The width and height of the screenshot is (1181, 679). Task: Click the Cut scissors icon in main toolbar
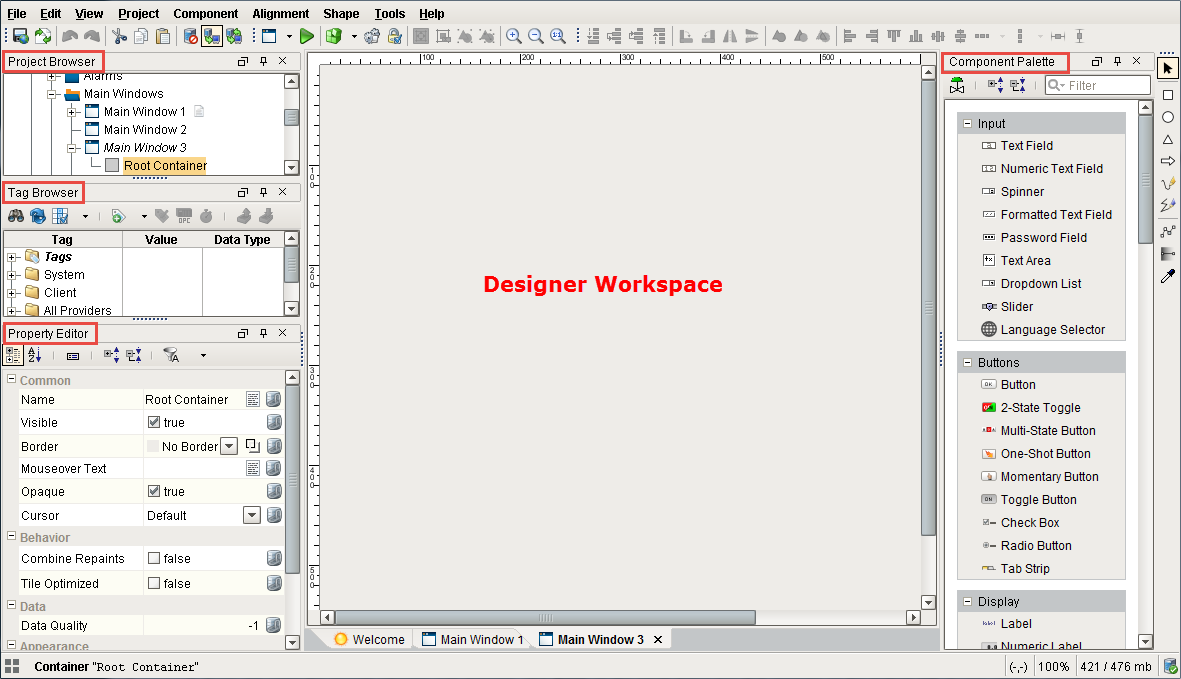point(119,36)
